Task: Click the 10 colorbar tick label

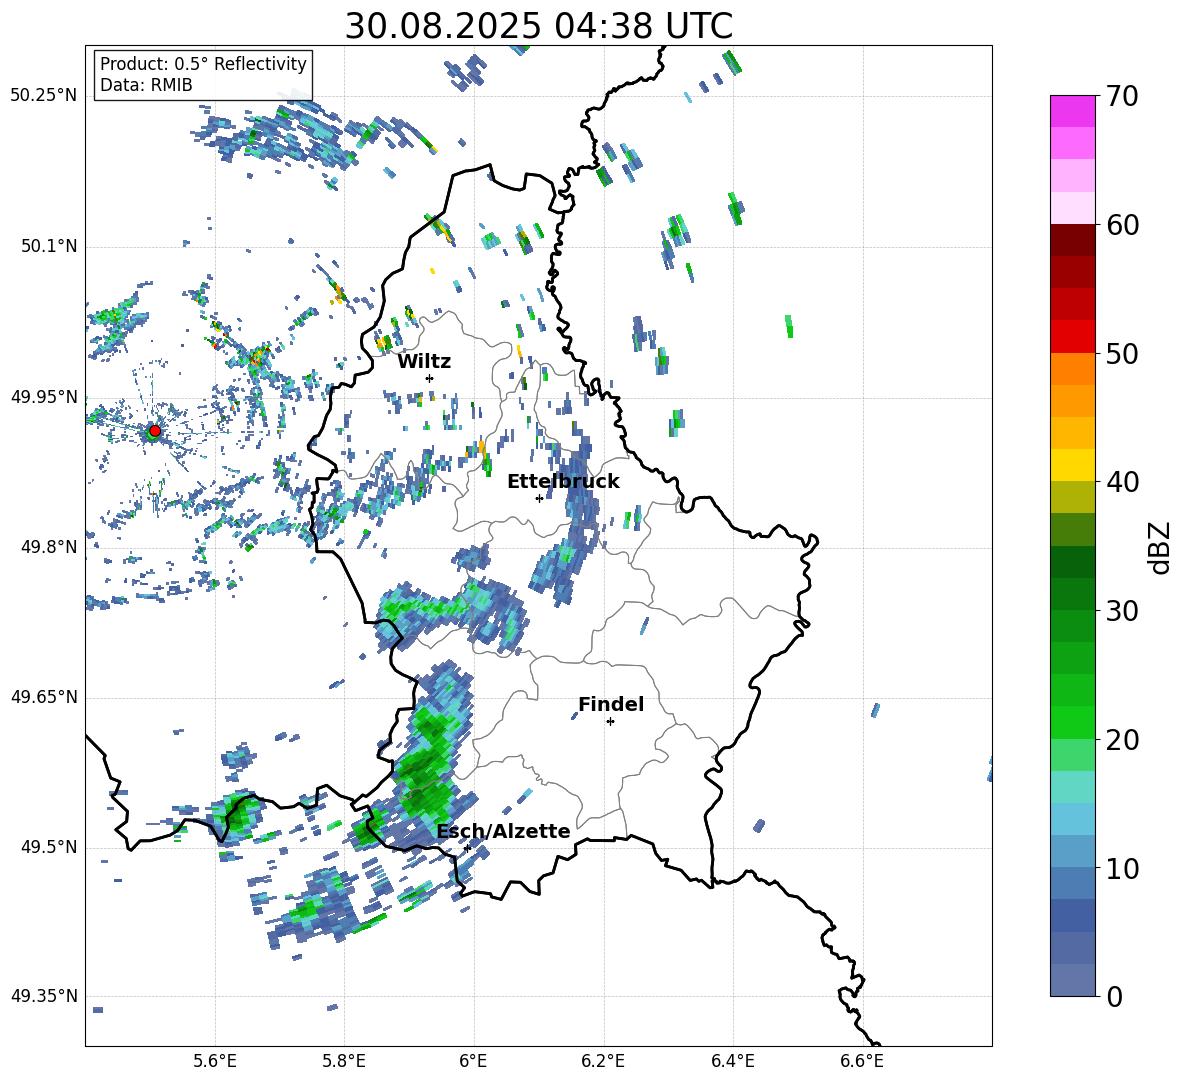Action: [1122, 868]
